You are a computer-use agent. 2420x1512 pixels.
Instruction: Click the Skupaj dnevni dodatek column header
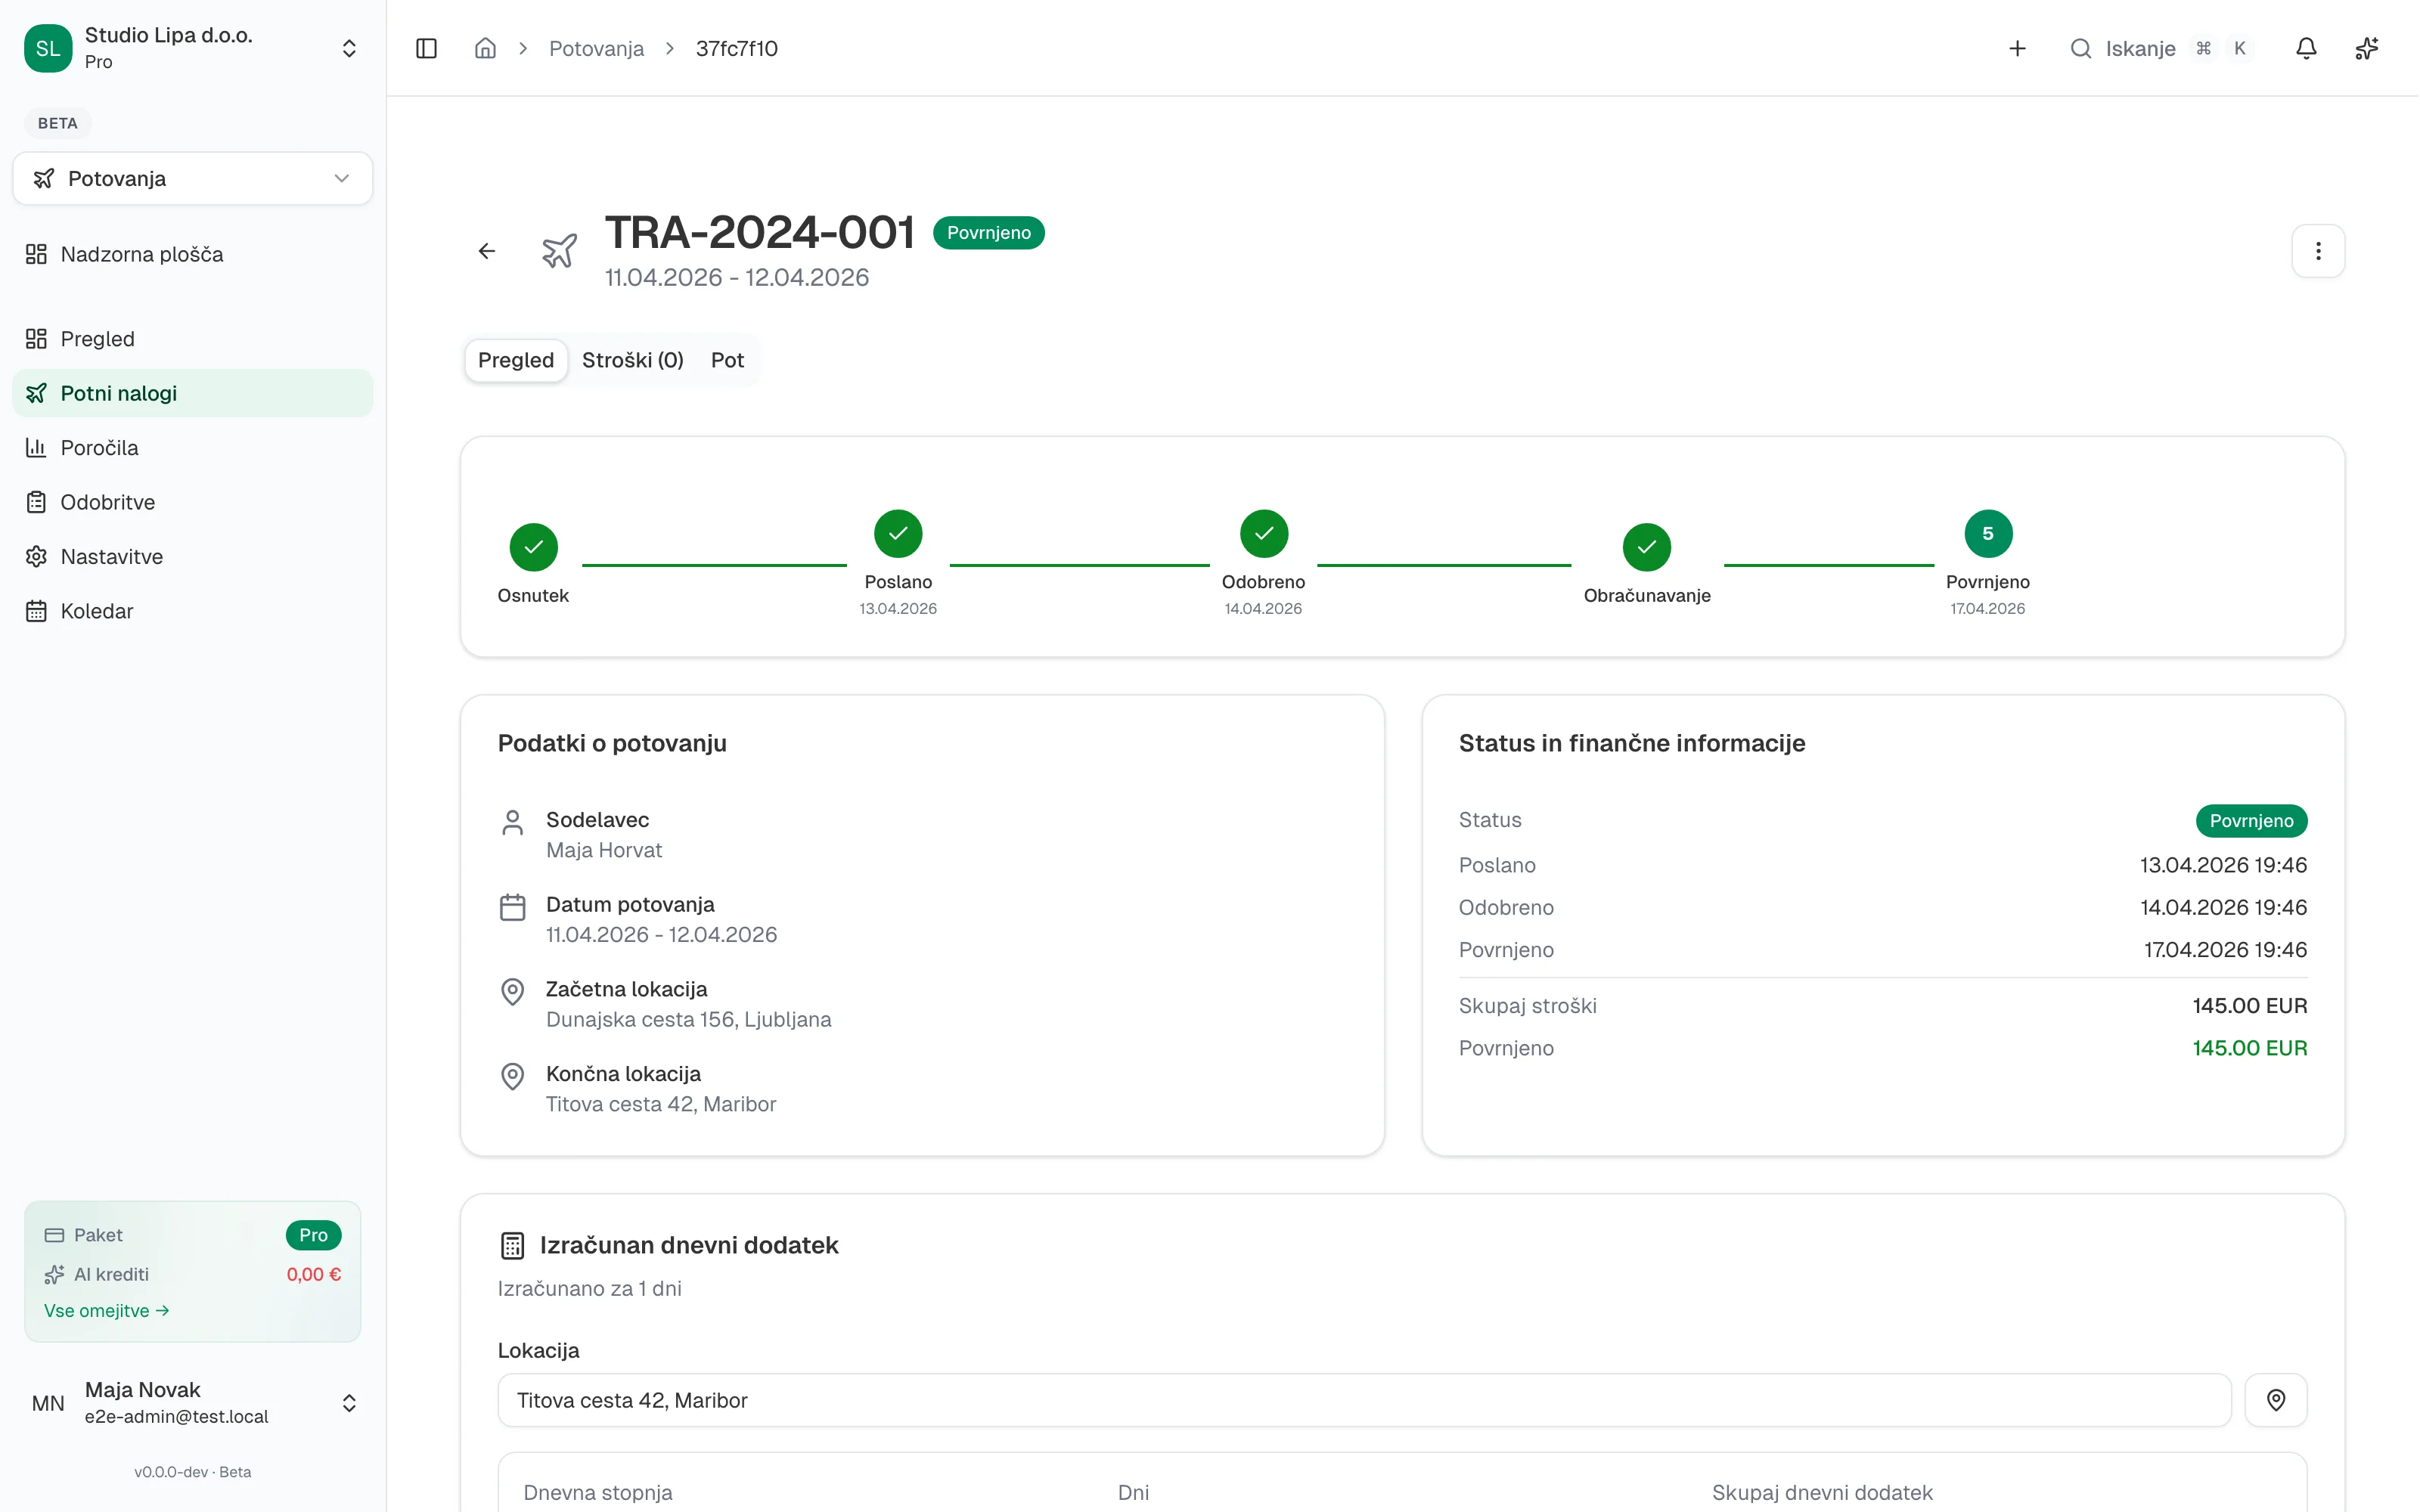click(1822, 1493)
